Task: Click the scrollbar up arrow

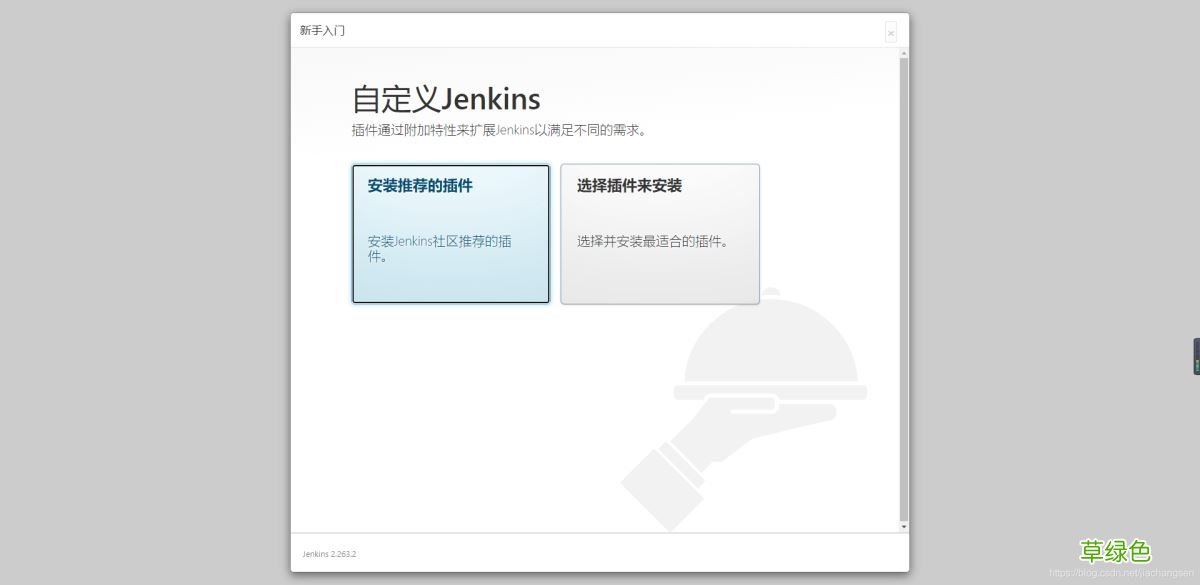Action: tap(904, 53)
